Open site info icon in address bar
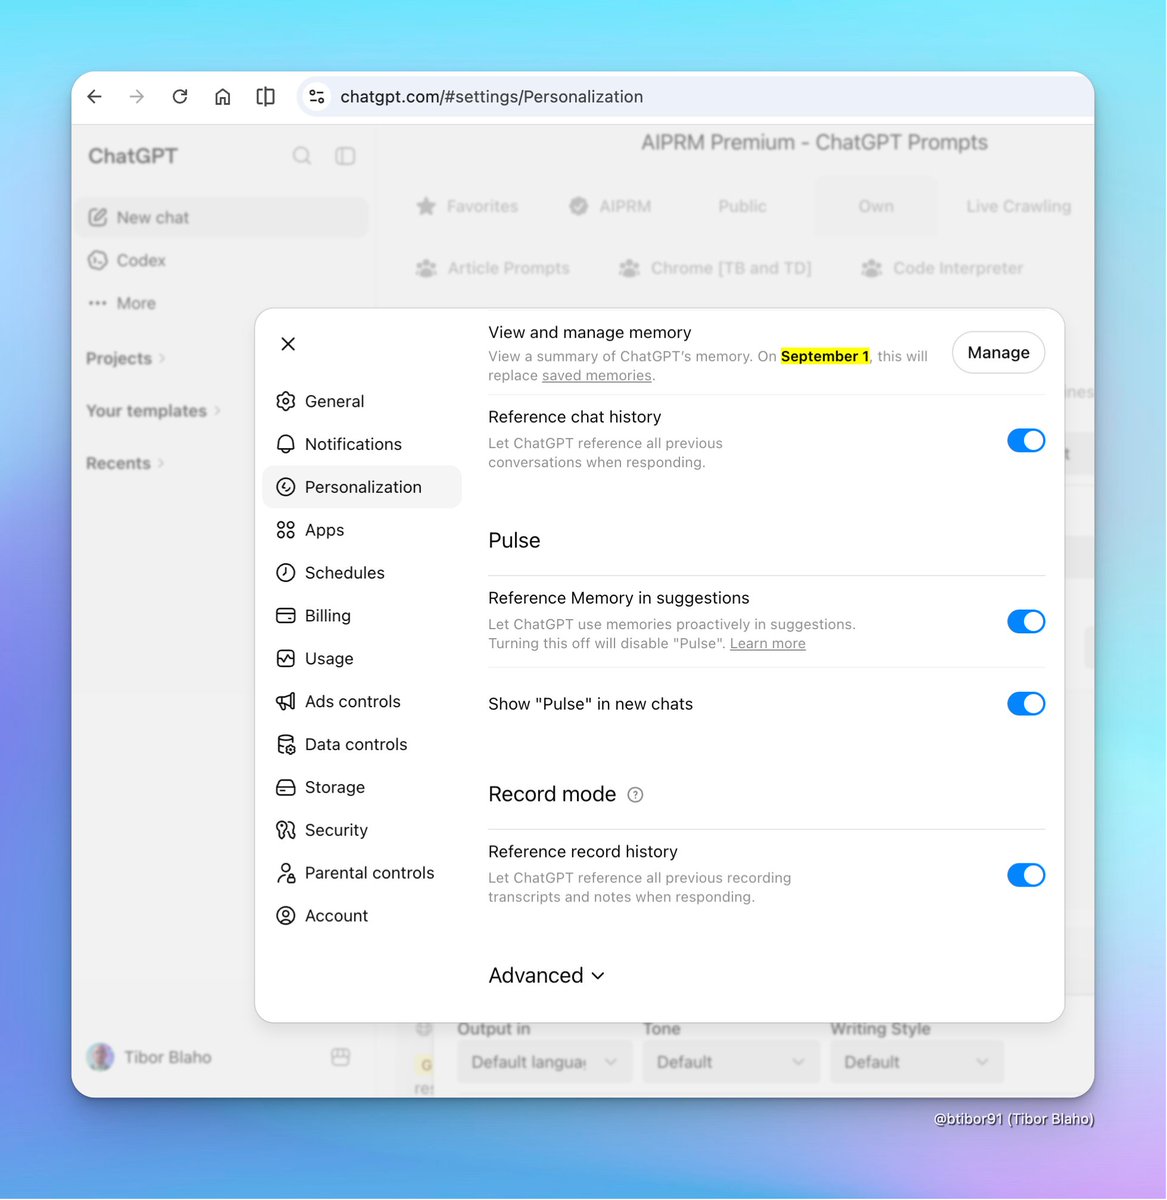 [x=317, y=96]
